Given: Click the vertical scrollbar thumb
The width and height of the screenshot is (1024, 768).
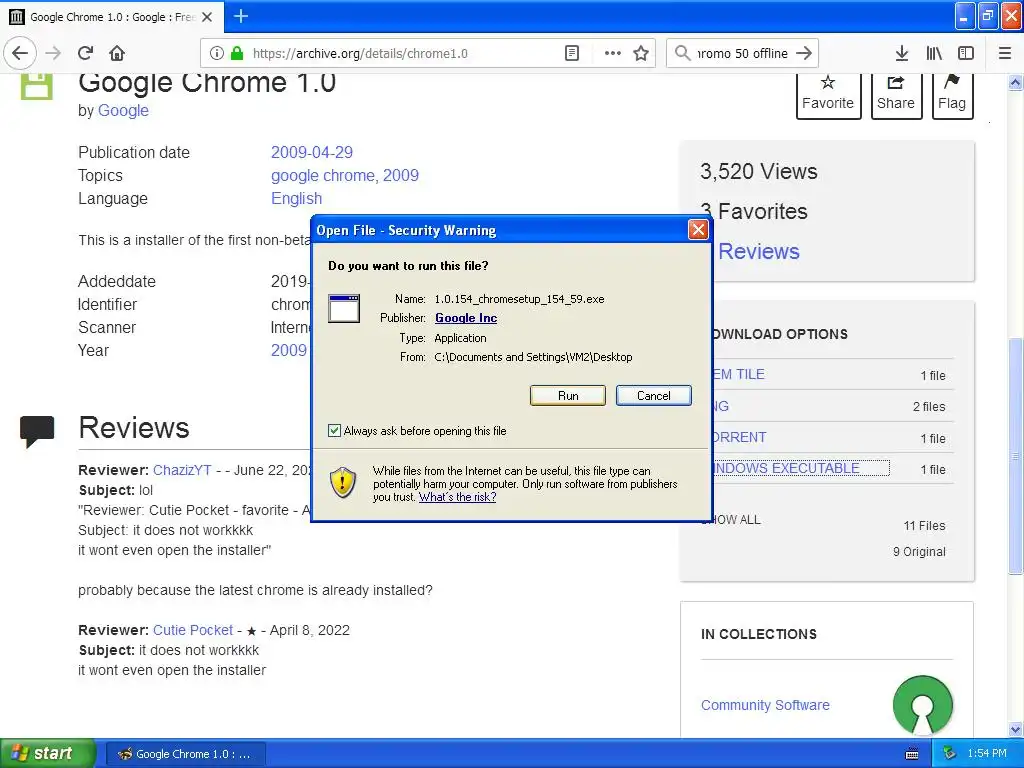Looking at the screenshot, I should click(x=1016, y=456).
